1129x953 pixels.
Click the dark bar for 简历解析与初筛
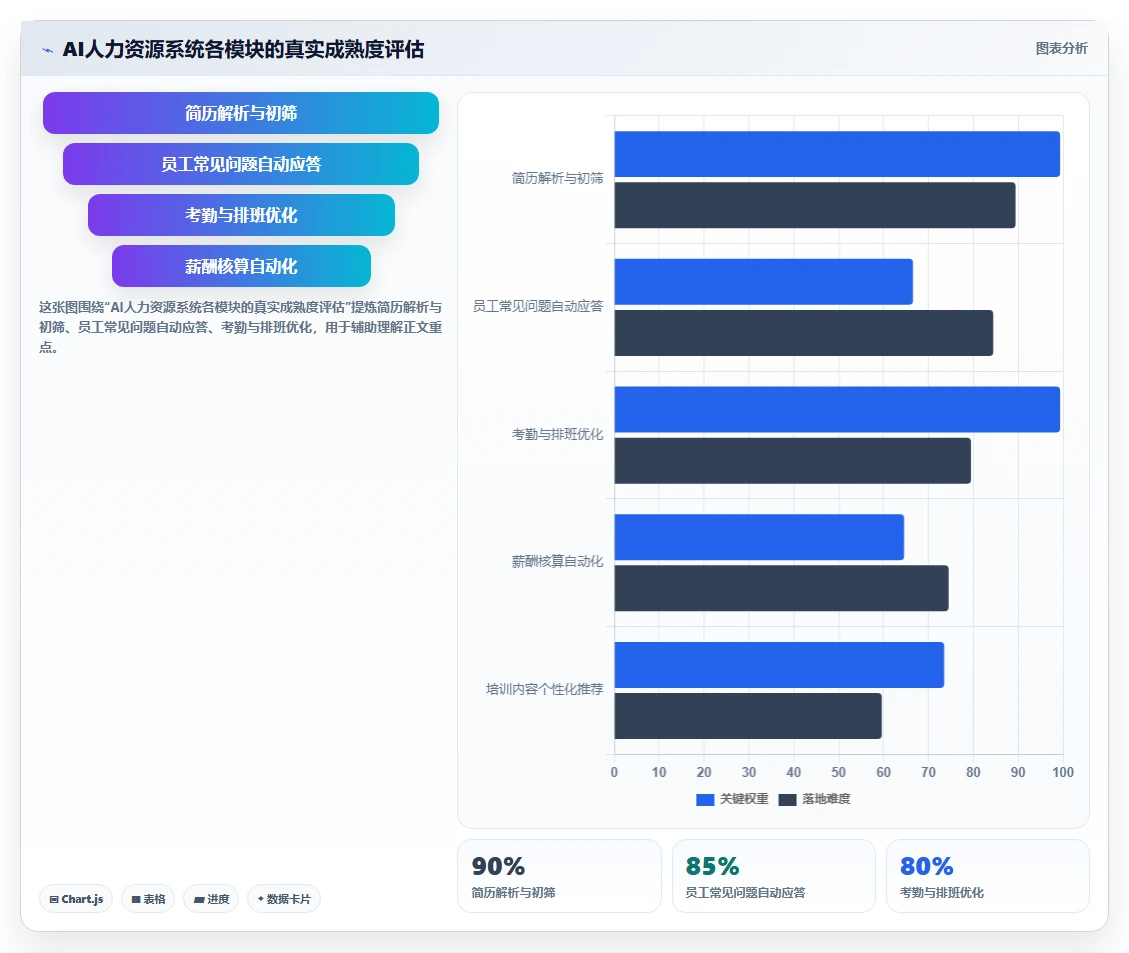[x=814, y=205]
